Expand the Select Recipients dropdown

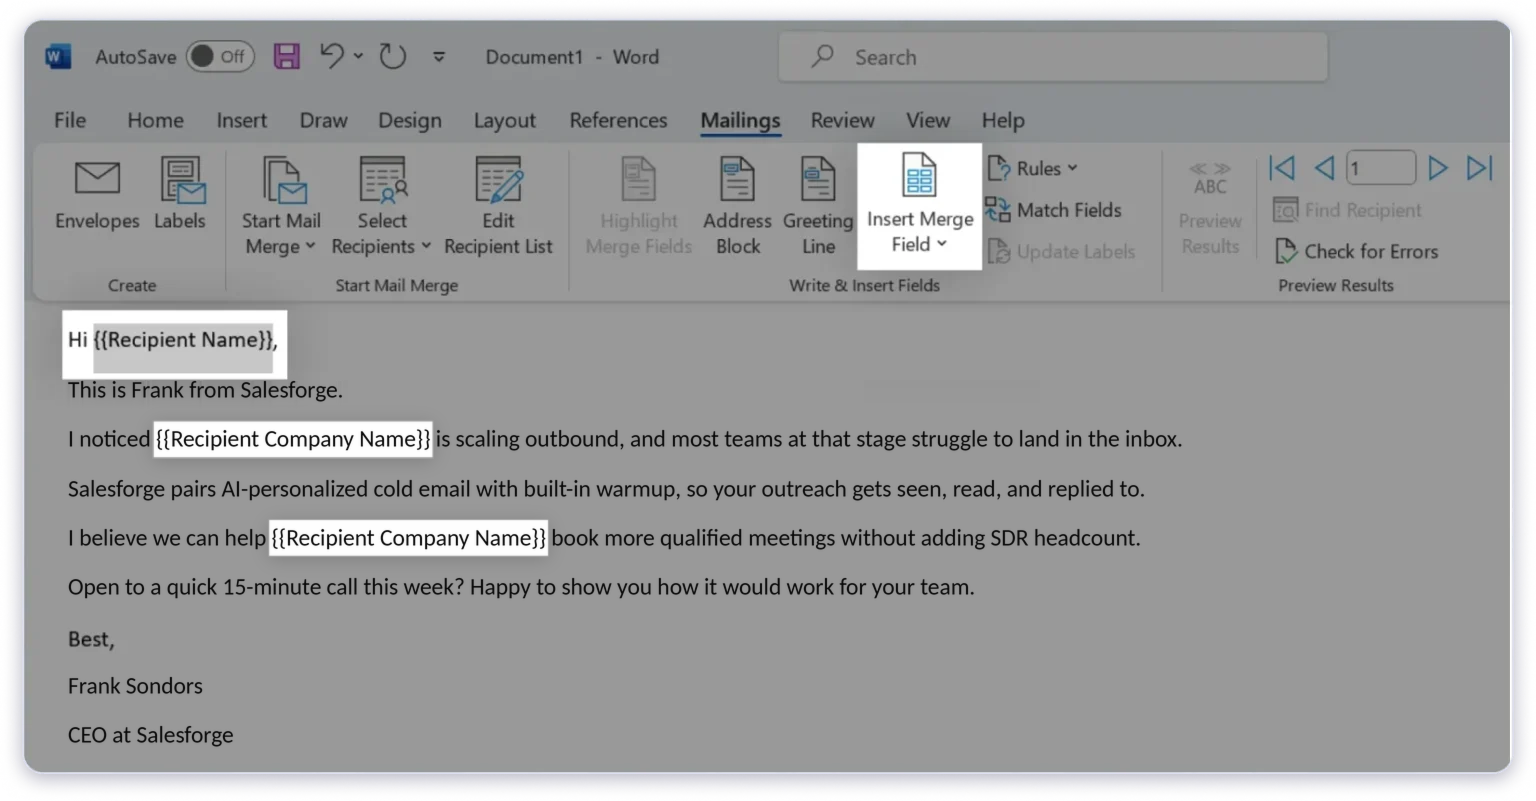pyautogui.click(x=382, y=207)
